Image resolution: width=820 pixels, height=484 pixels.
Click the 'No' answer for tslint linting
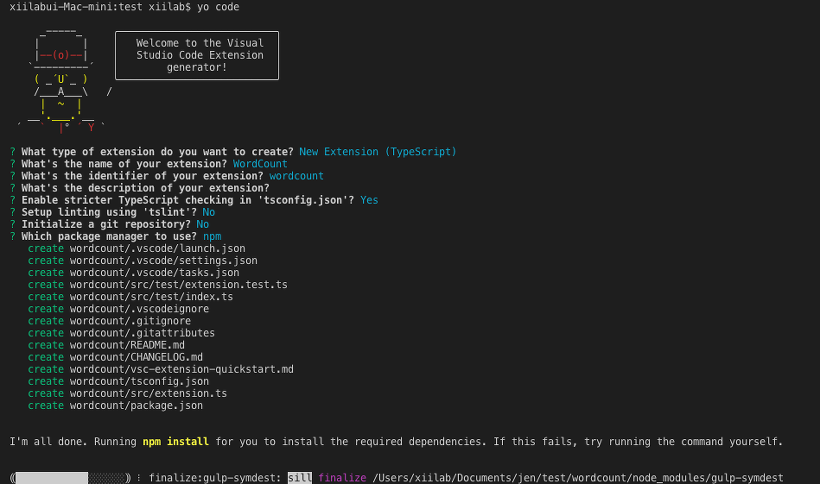(209, 212)
